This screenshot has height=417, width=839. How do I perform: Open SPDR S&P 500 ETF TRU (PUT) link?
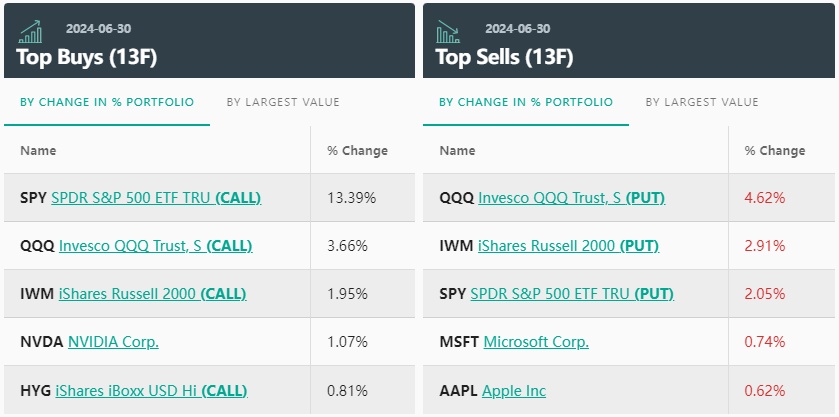[571, 294]
